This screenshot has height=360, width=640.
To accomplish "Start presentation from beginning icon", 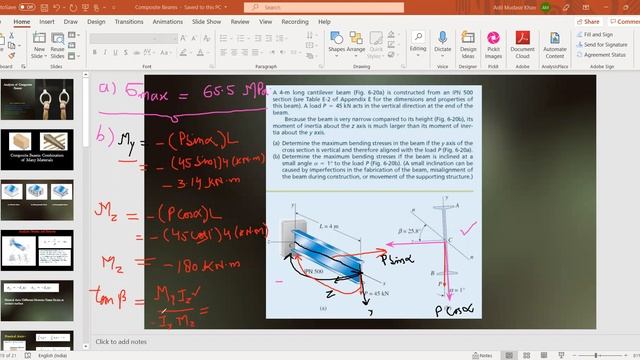I will pyautogui.click(x=85, y=7).
